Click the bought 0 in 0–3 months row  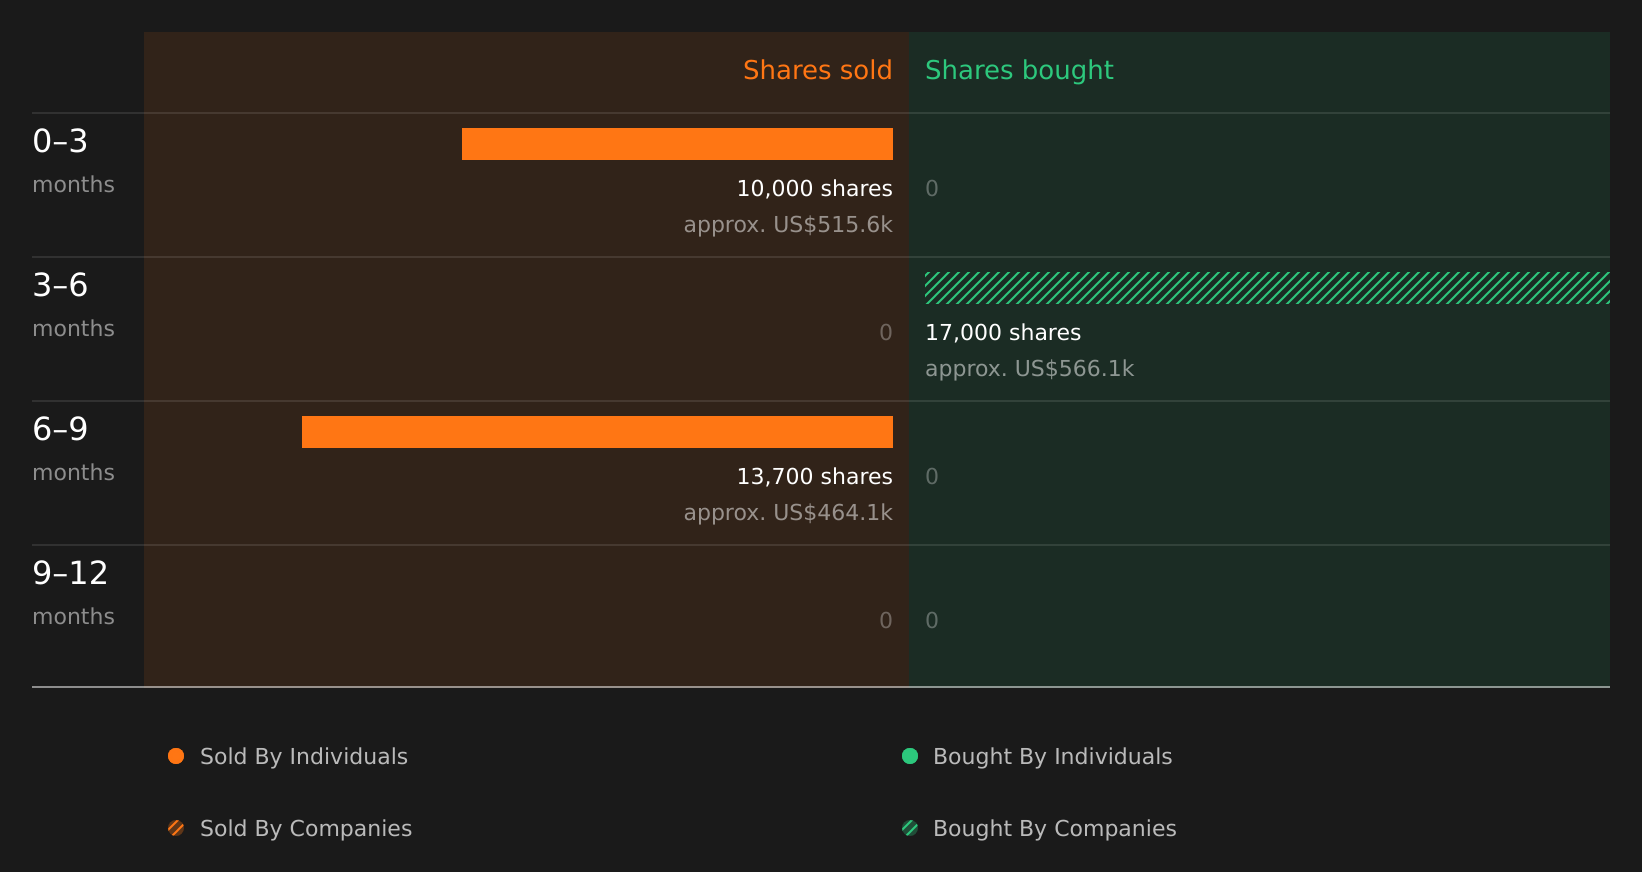click(x=932, y=189)
